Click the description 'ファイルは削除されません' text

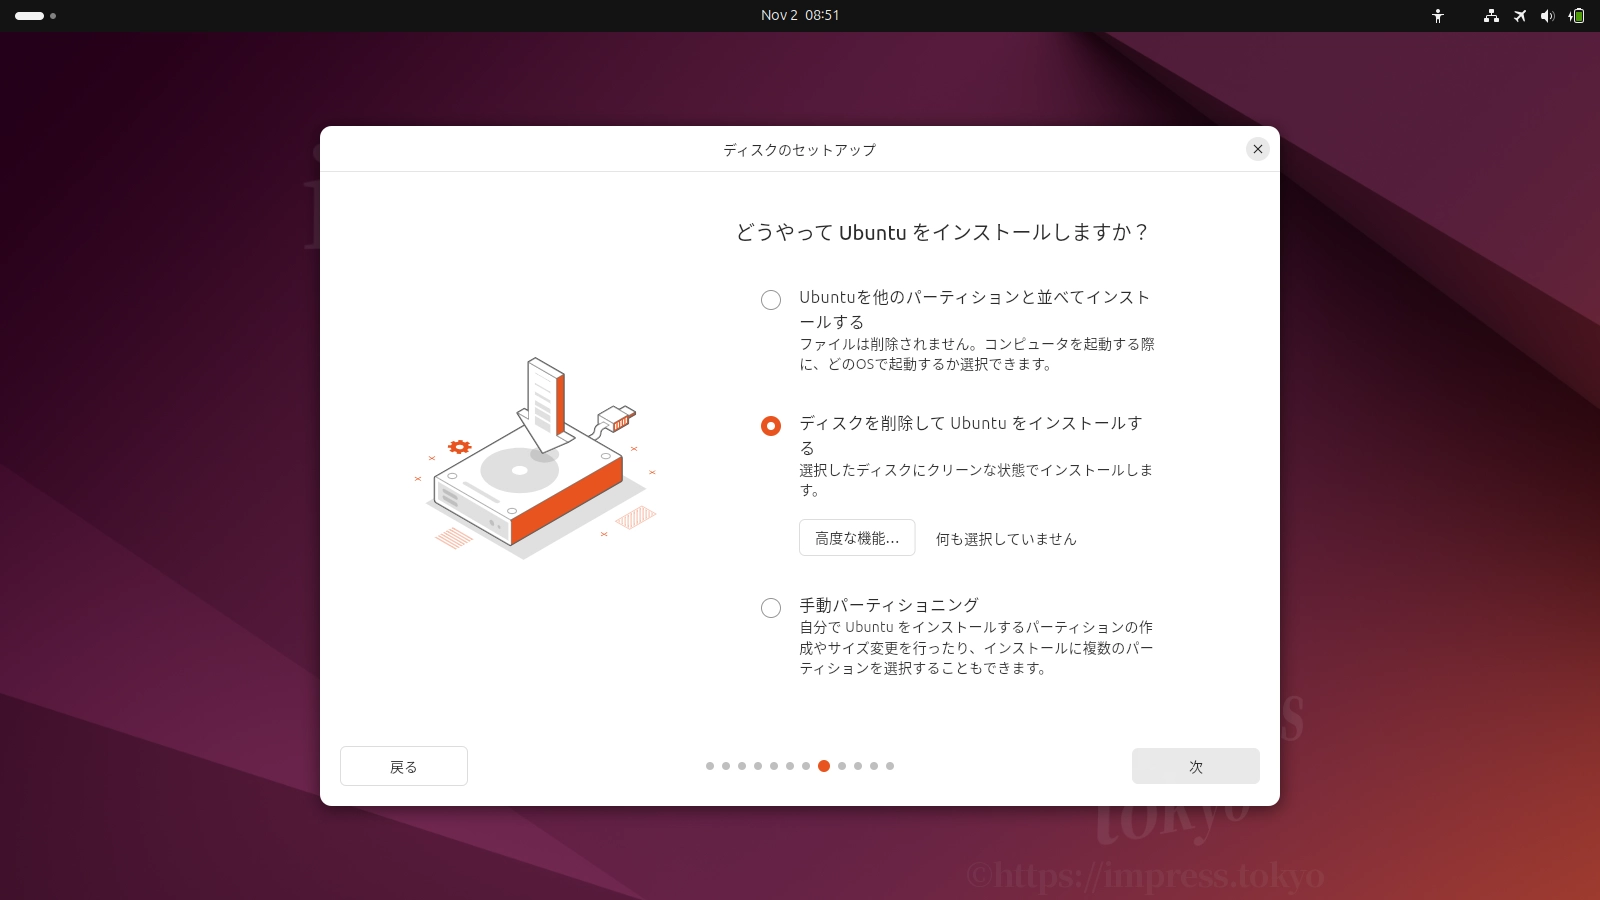pos(976,354)
